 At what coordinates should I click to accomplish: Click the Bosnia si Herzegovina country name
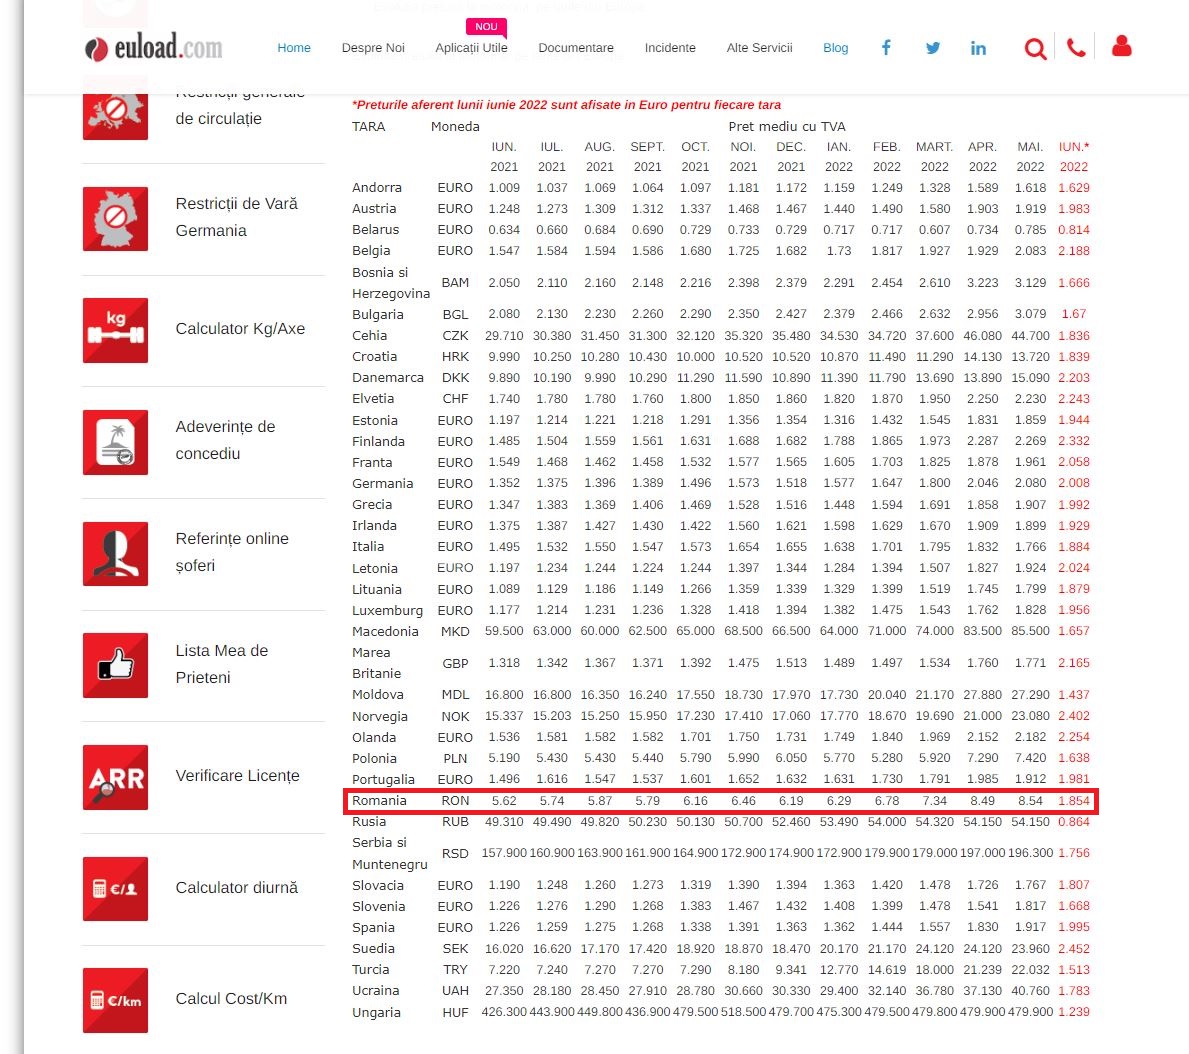coord(391,283)
